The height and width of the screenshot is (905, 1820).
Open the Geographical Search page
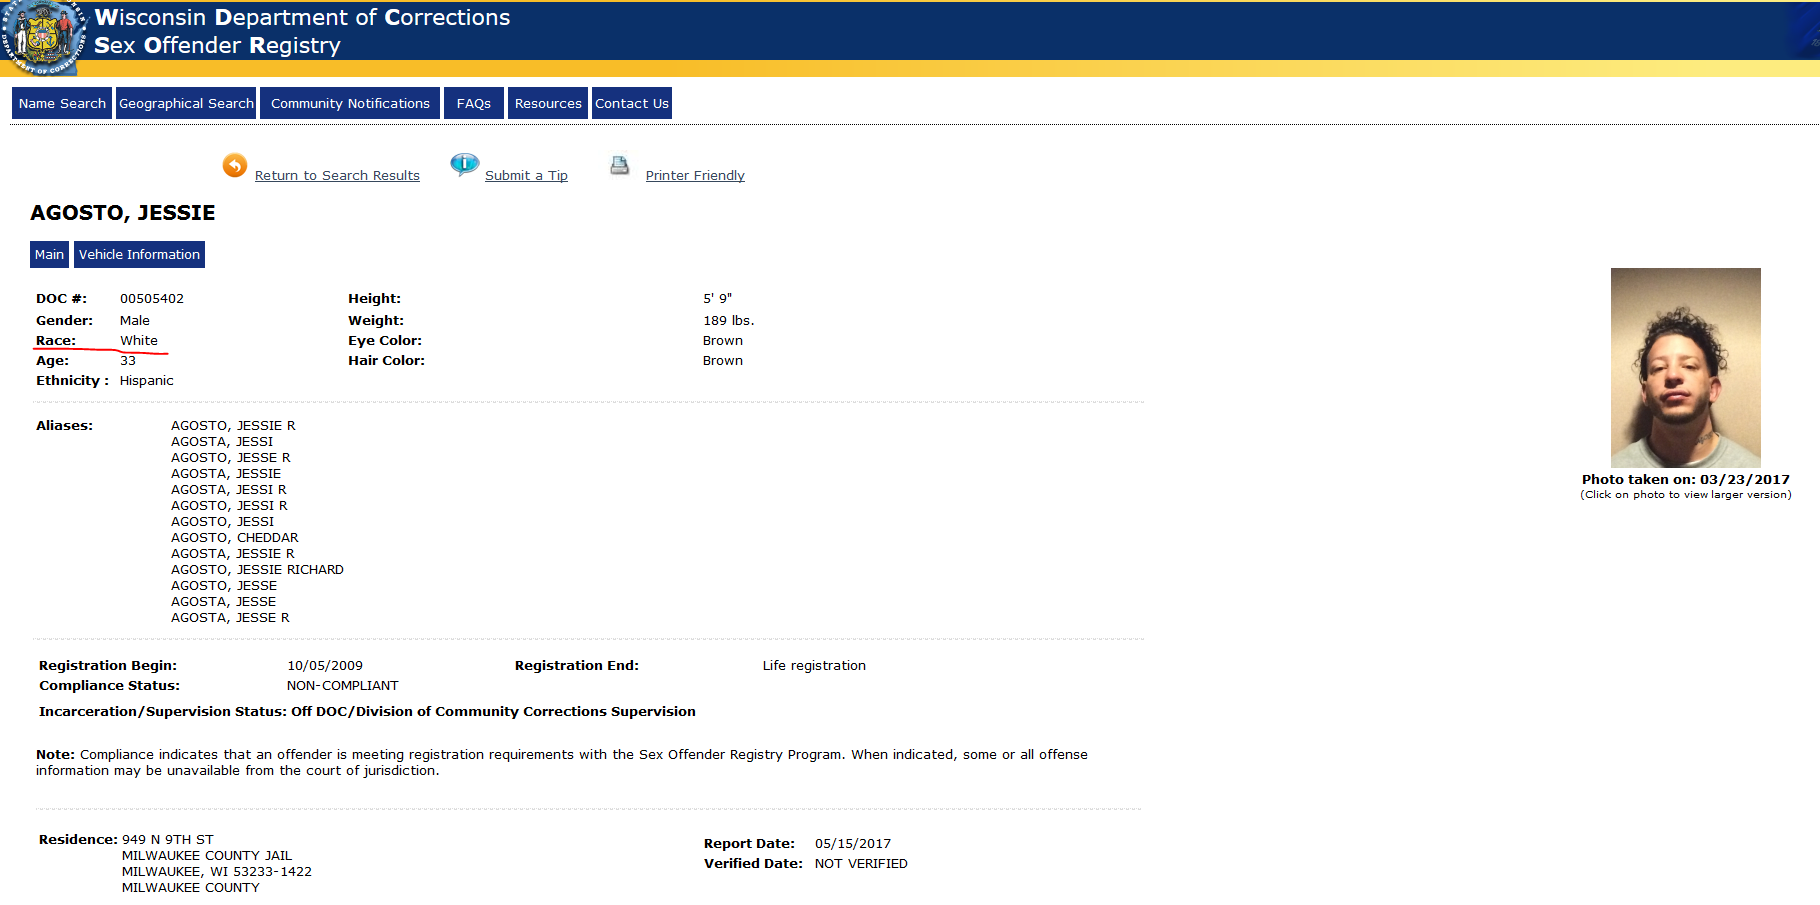pos(186,104)
